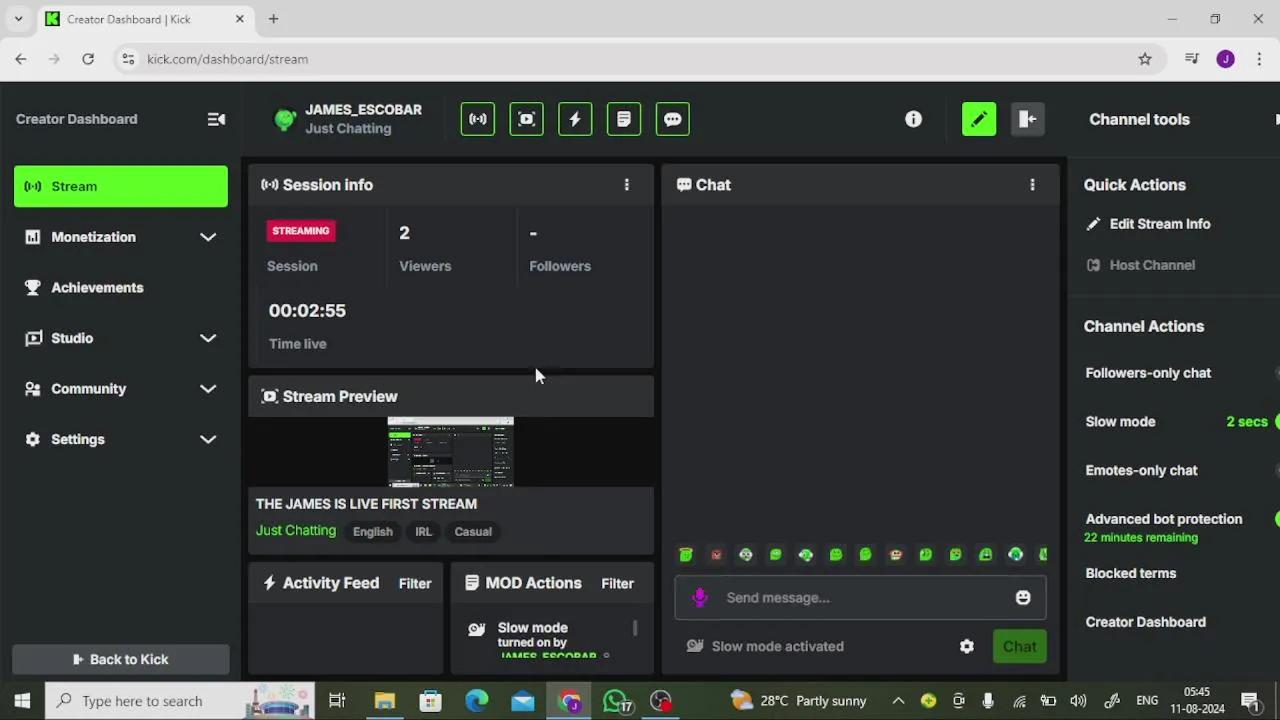The image size is (1280, 720).
Task: Open File Explorer from the taskbar
Action: click(384, 701)
